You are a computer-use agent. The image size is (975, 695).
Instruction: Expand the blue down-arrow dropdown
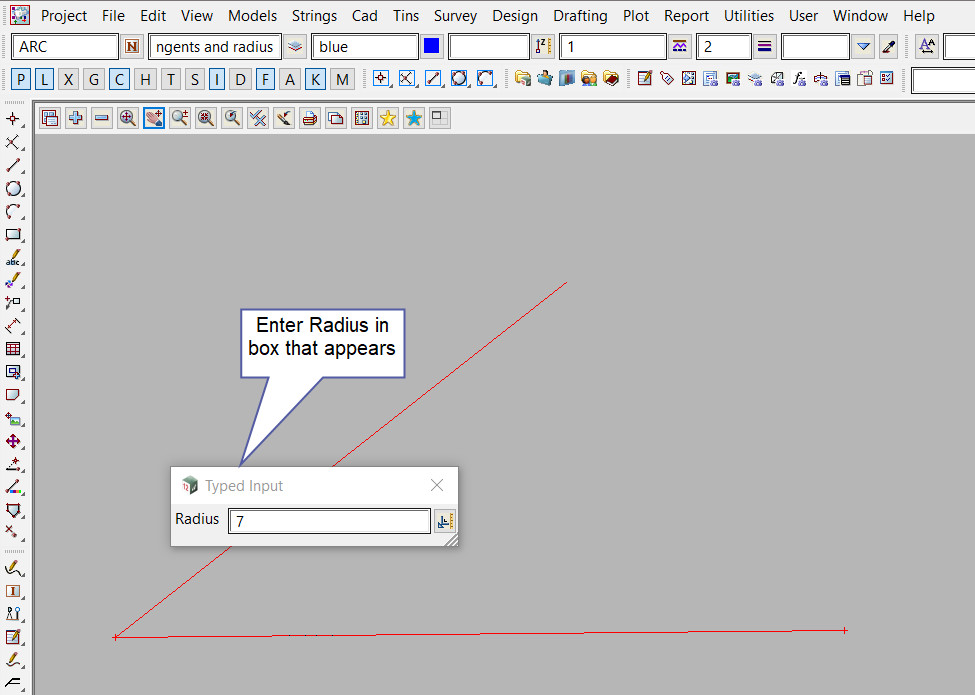click(864, 47)
